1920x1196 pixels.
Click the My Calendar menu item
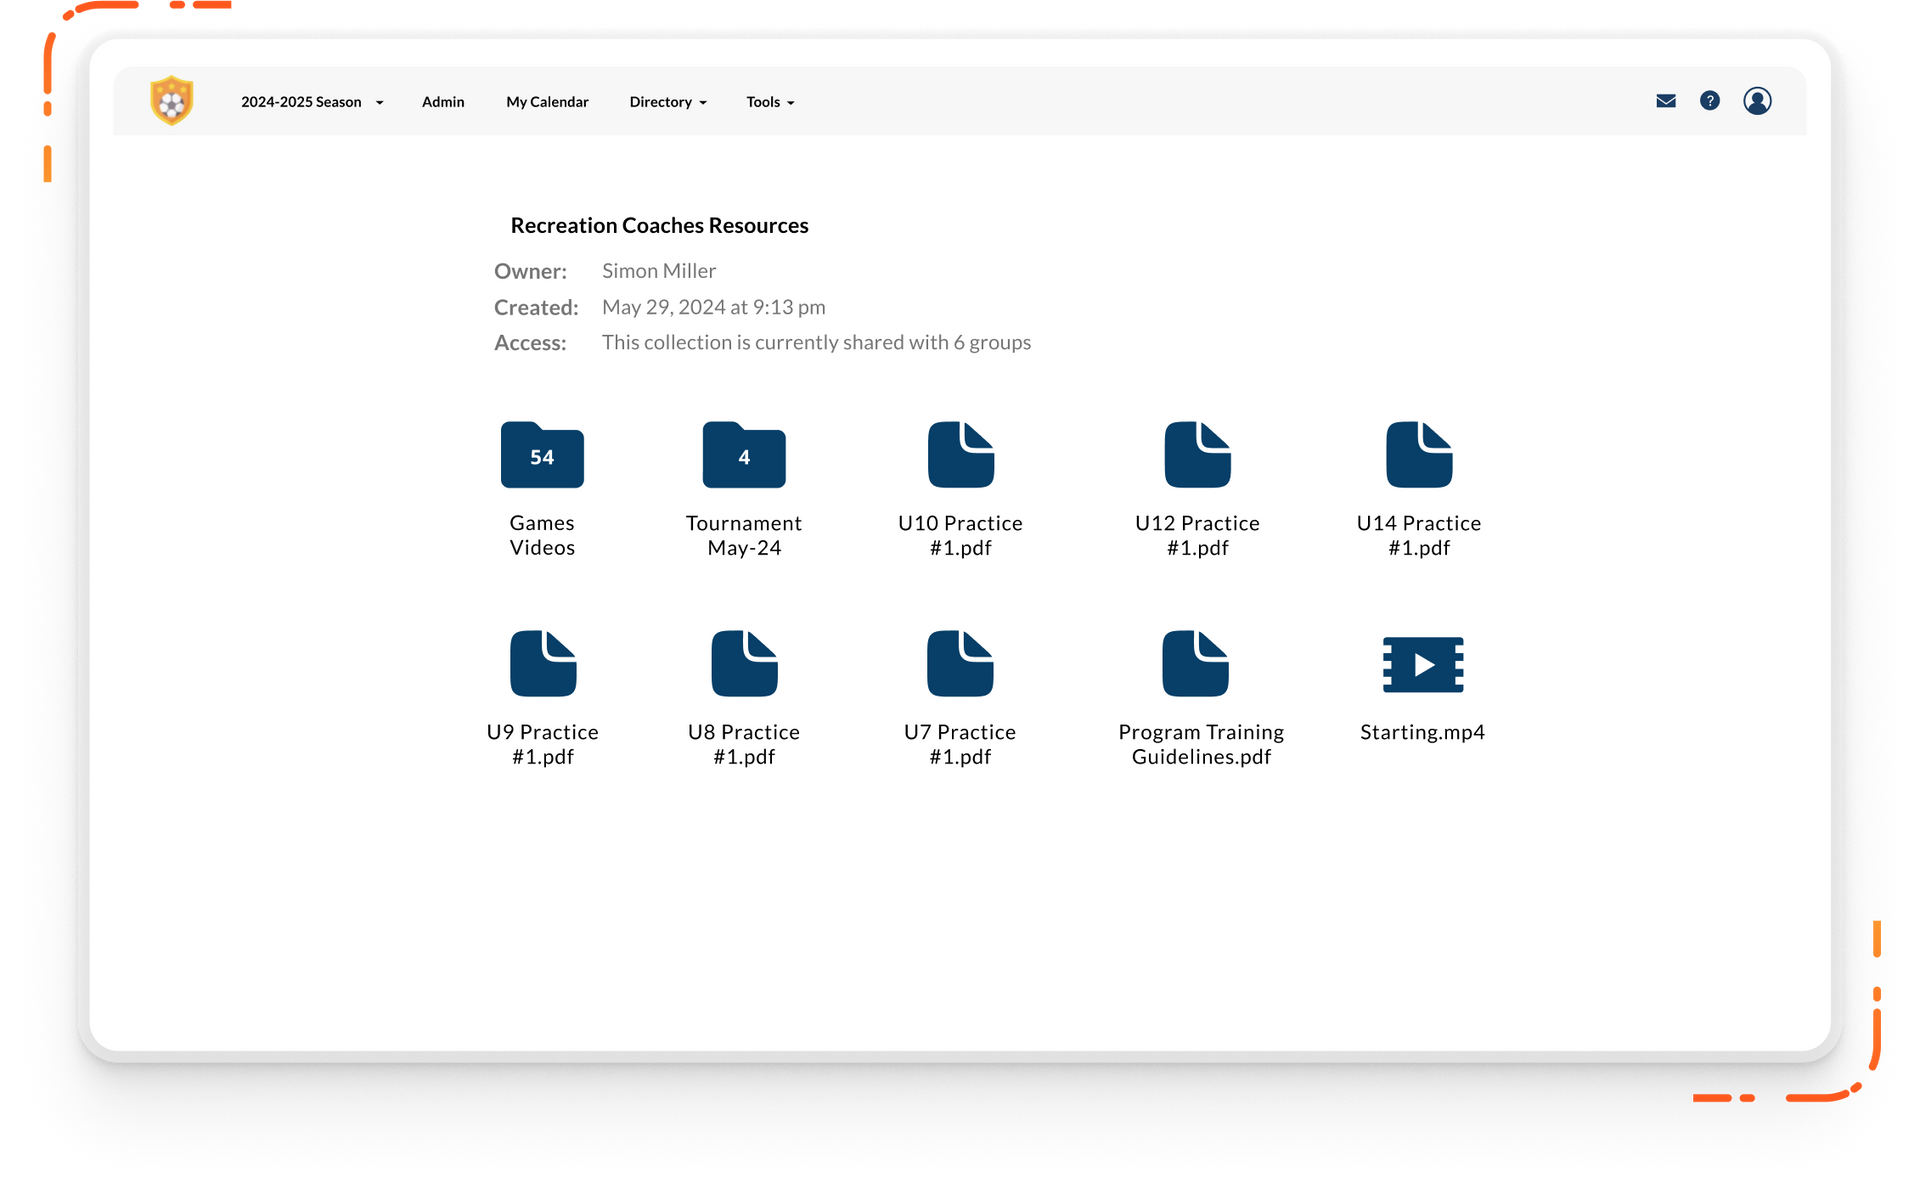coord(547,101)
